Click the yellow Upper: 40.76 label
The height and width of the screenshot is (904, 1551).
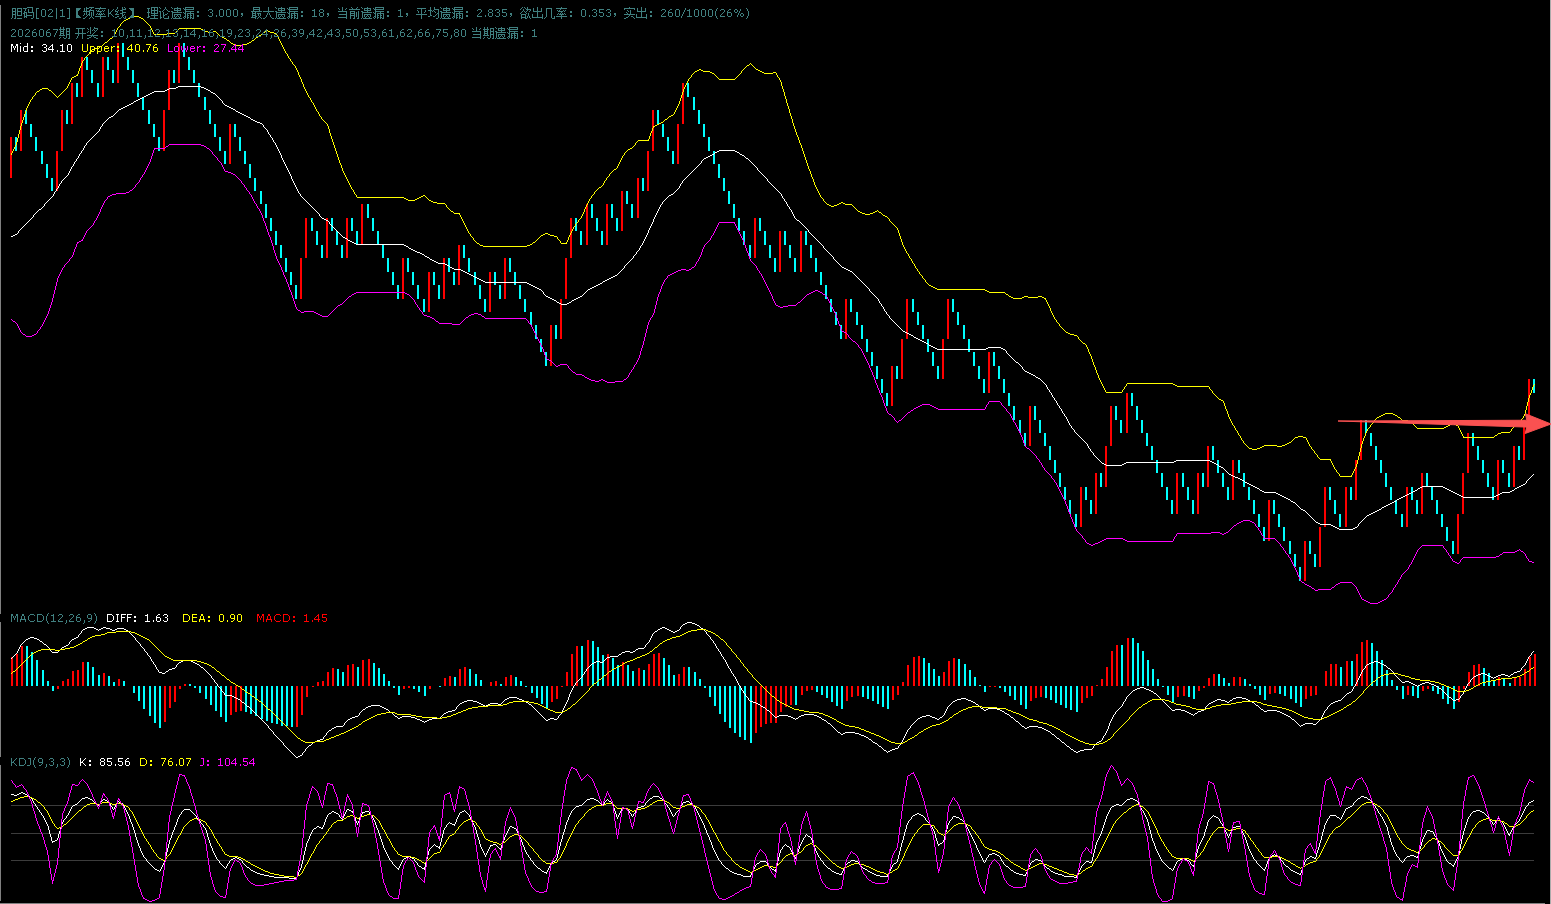coord(120,48)
